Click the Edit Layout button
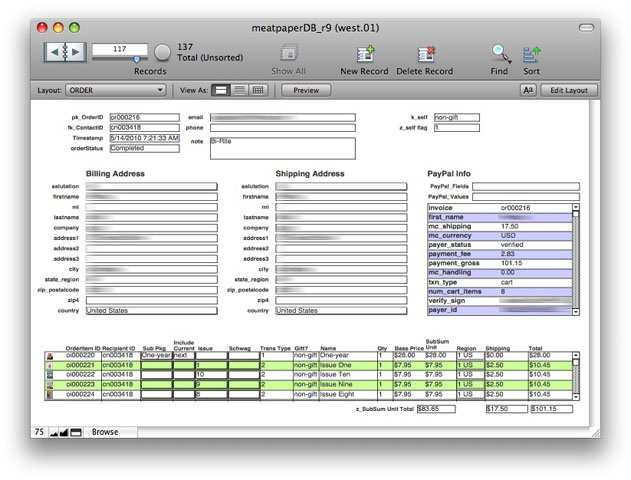The image size is (631, 480). (x=570, y=90)
